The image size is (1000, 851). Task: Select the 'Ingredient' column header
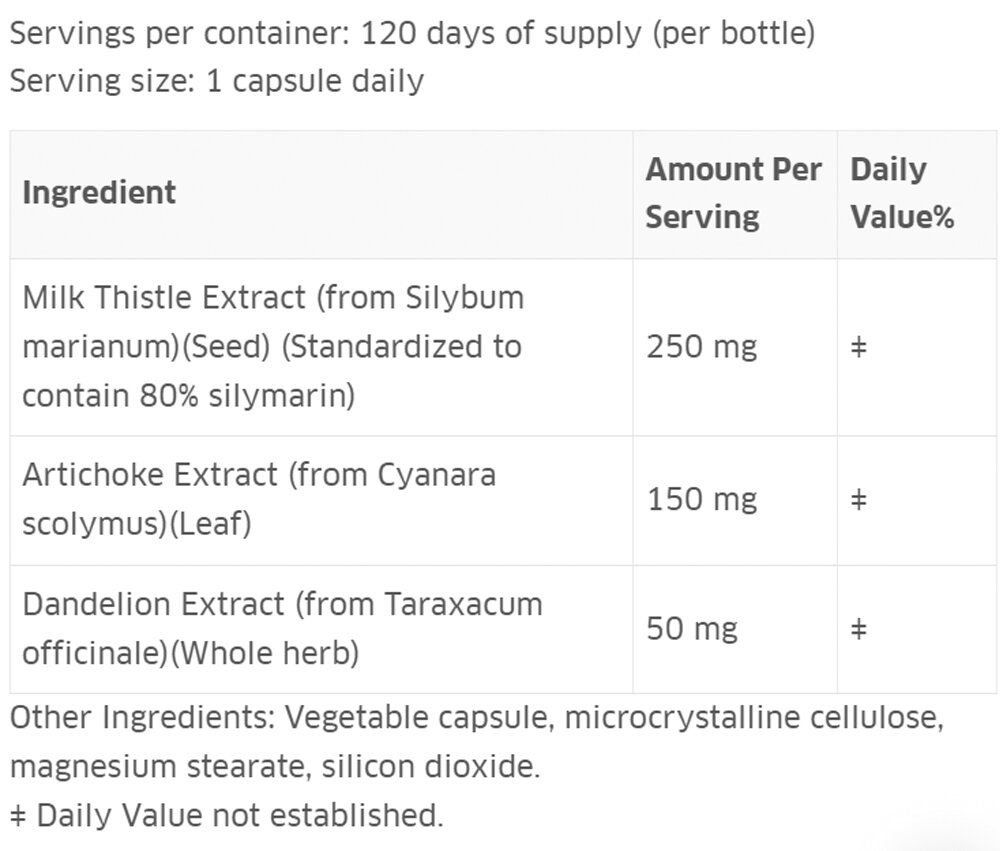[x=99, y=192]
